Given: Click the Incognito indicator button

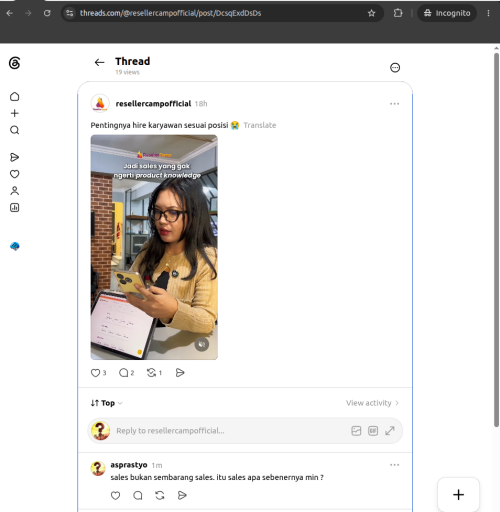Looking at the screenshot, I should [x=447, y=13].
